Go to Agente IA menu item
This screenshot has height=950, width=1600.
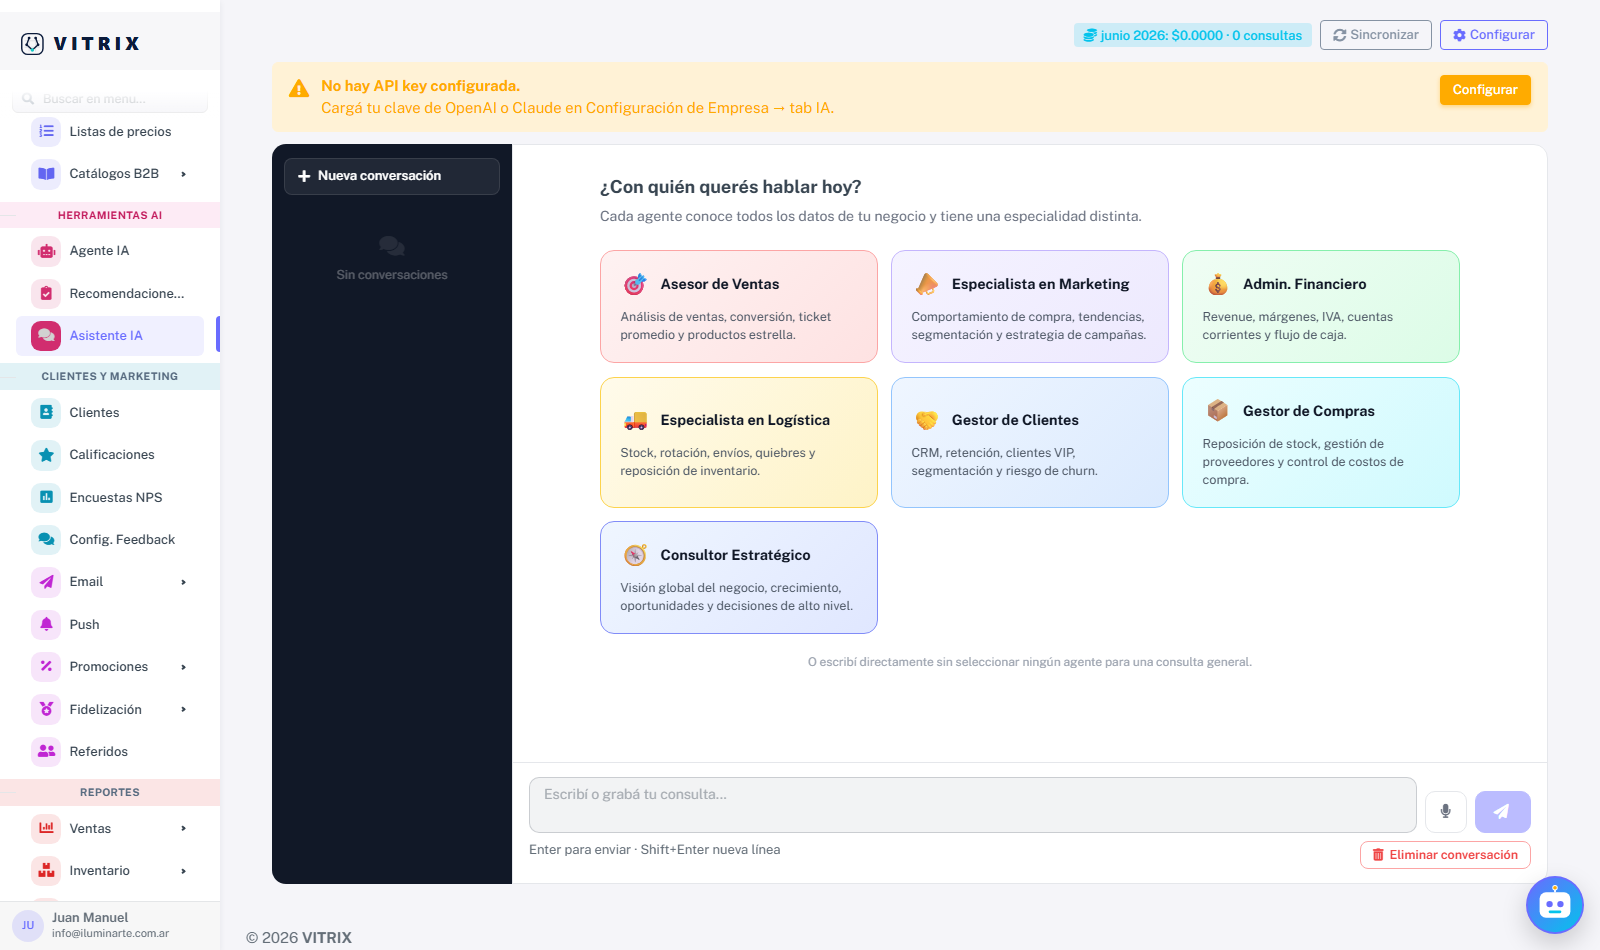click(110, 251)
